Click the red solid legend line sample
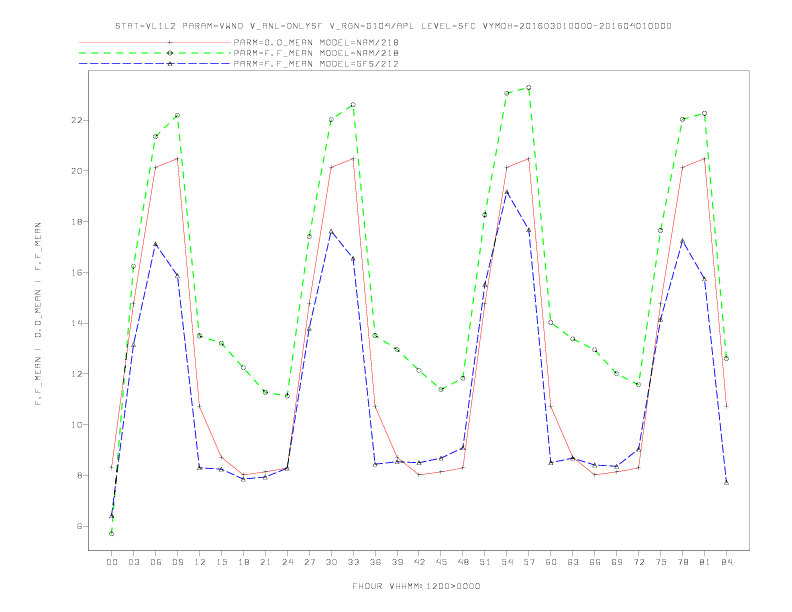The image size is (792, 612). 155,42
